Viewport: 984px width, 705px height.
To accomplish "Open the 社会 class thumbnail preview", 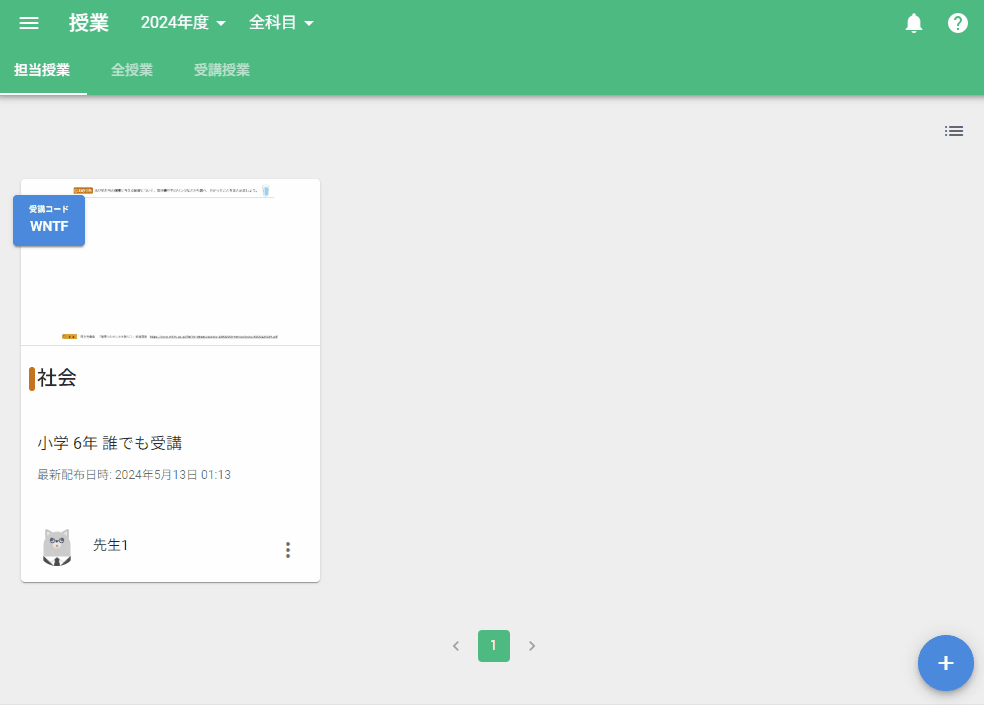I will pos(171,262).
